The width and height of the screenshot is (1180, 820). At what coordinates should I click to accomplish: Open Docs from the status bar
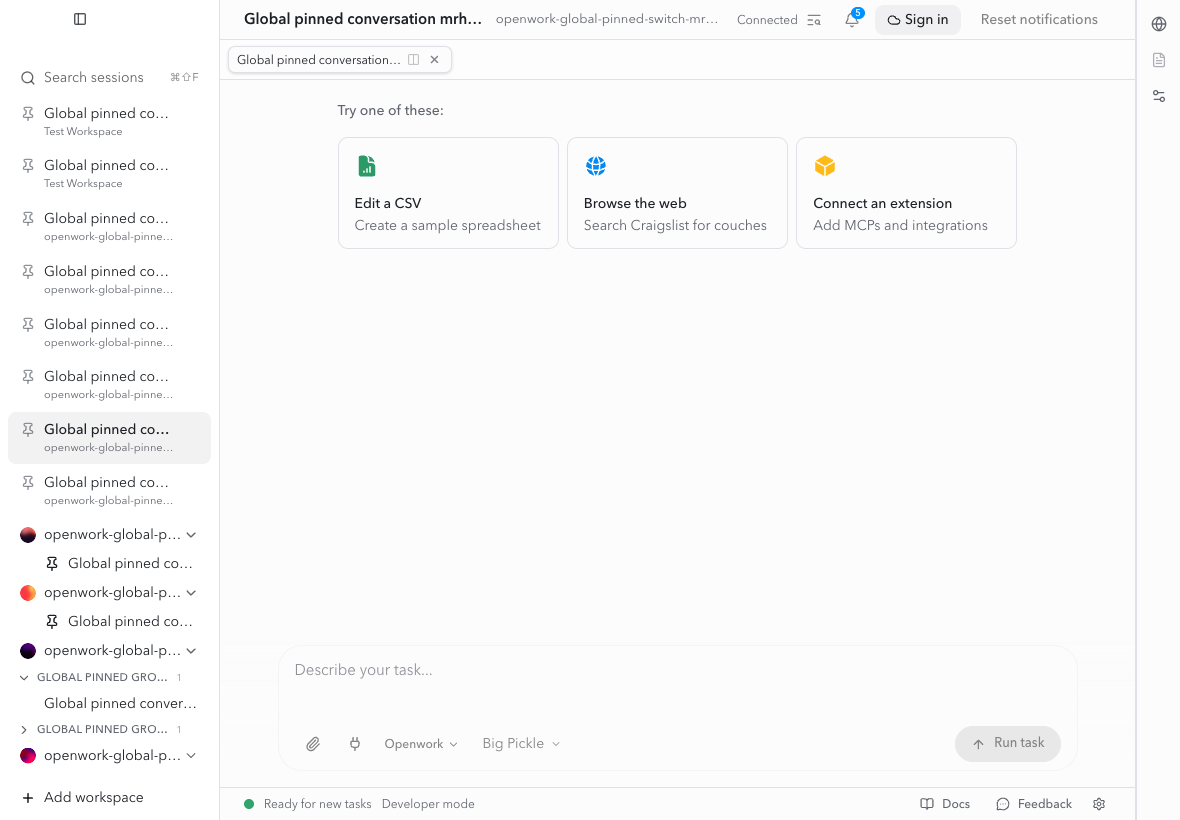945,804
